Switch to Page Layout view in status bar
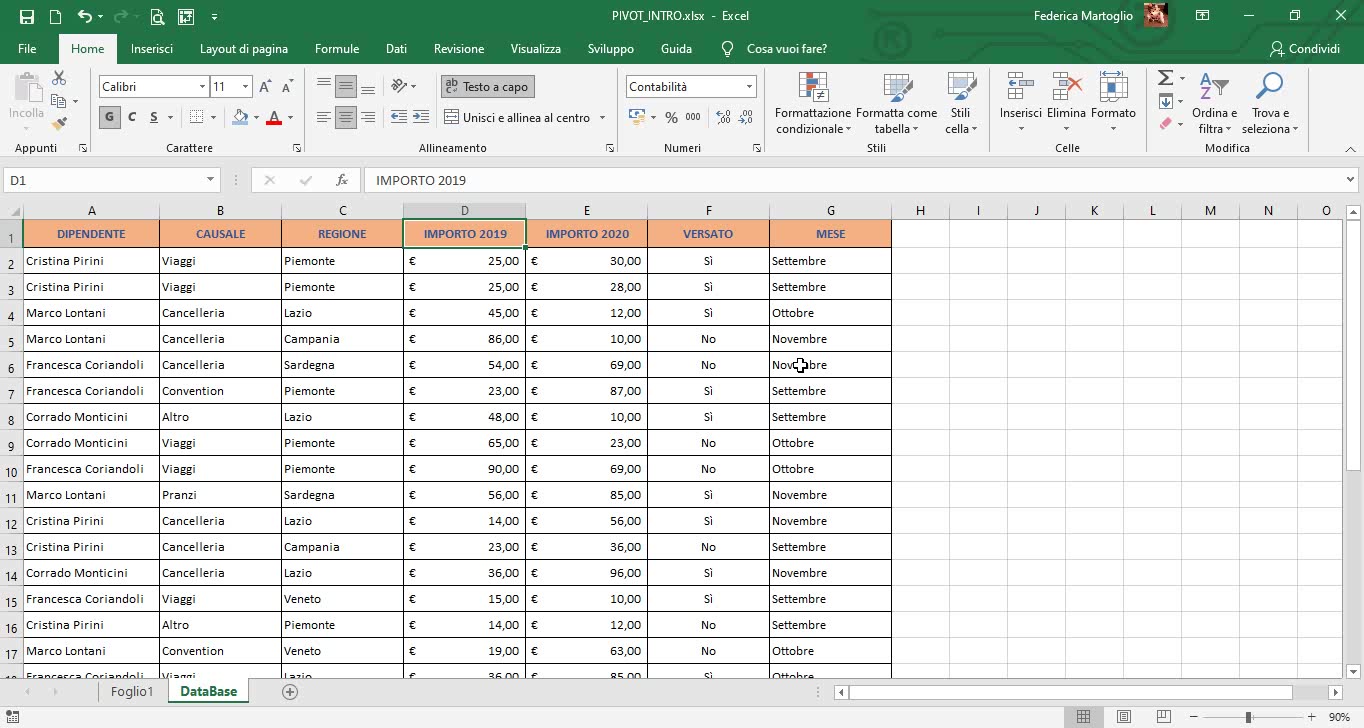The height and width of the screenshot is (728, 1364). pyautogui.click(x=1124, y=717)
